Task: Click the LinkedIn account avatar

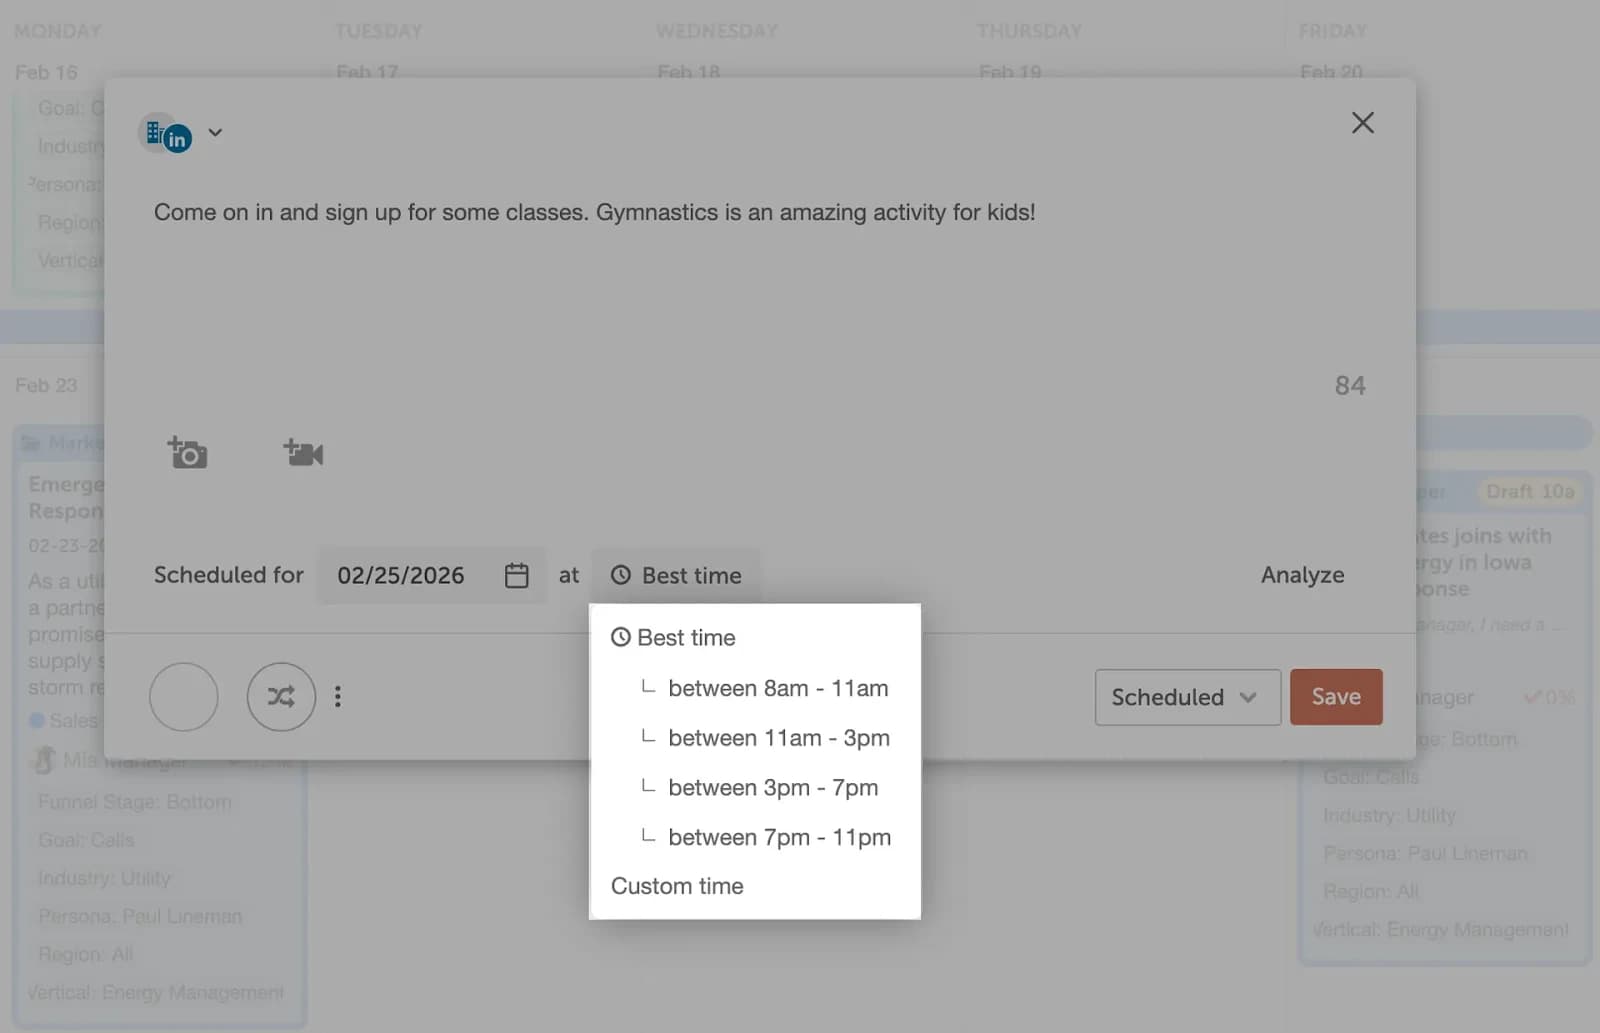Action: (x=165, y=133)
